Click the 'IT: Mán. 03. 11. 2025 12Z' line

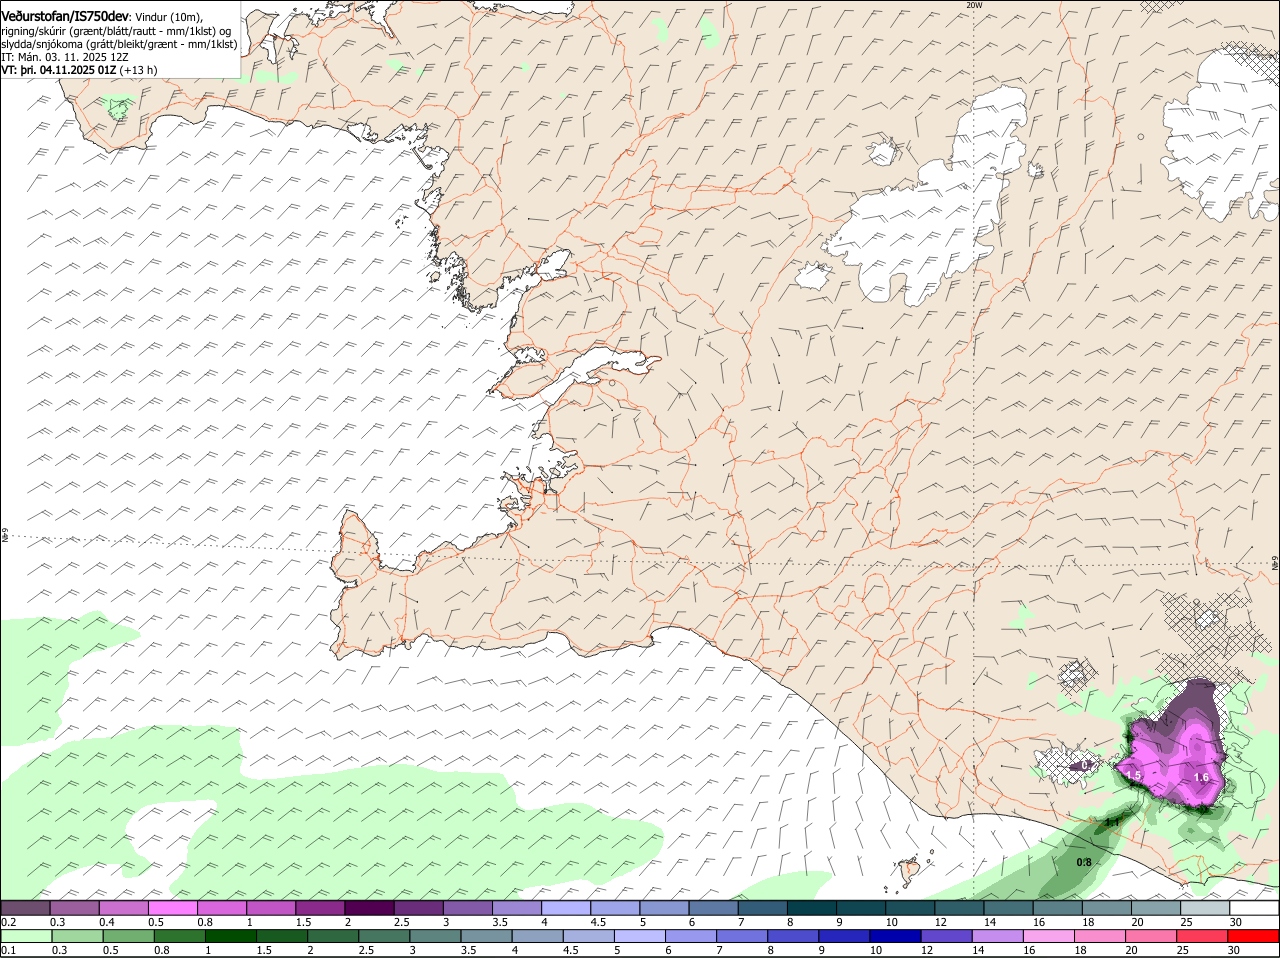point(65,57)
